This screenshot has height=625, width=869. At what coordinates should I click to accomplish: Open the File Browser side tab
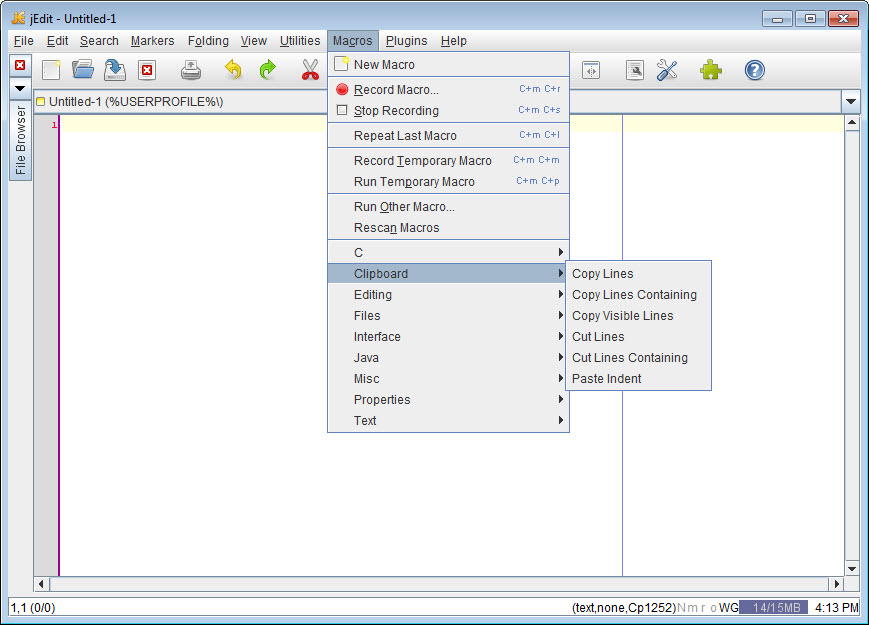coord(20,141)
